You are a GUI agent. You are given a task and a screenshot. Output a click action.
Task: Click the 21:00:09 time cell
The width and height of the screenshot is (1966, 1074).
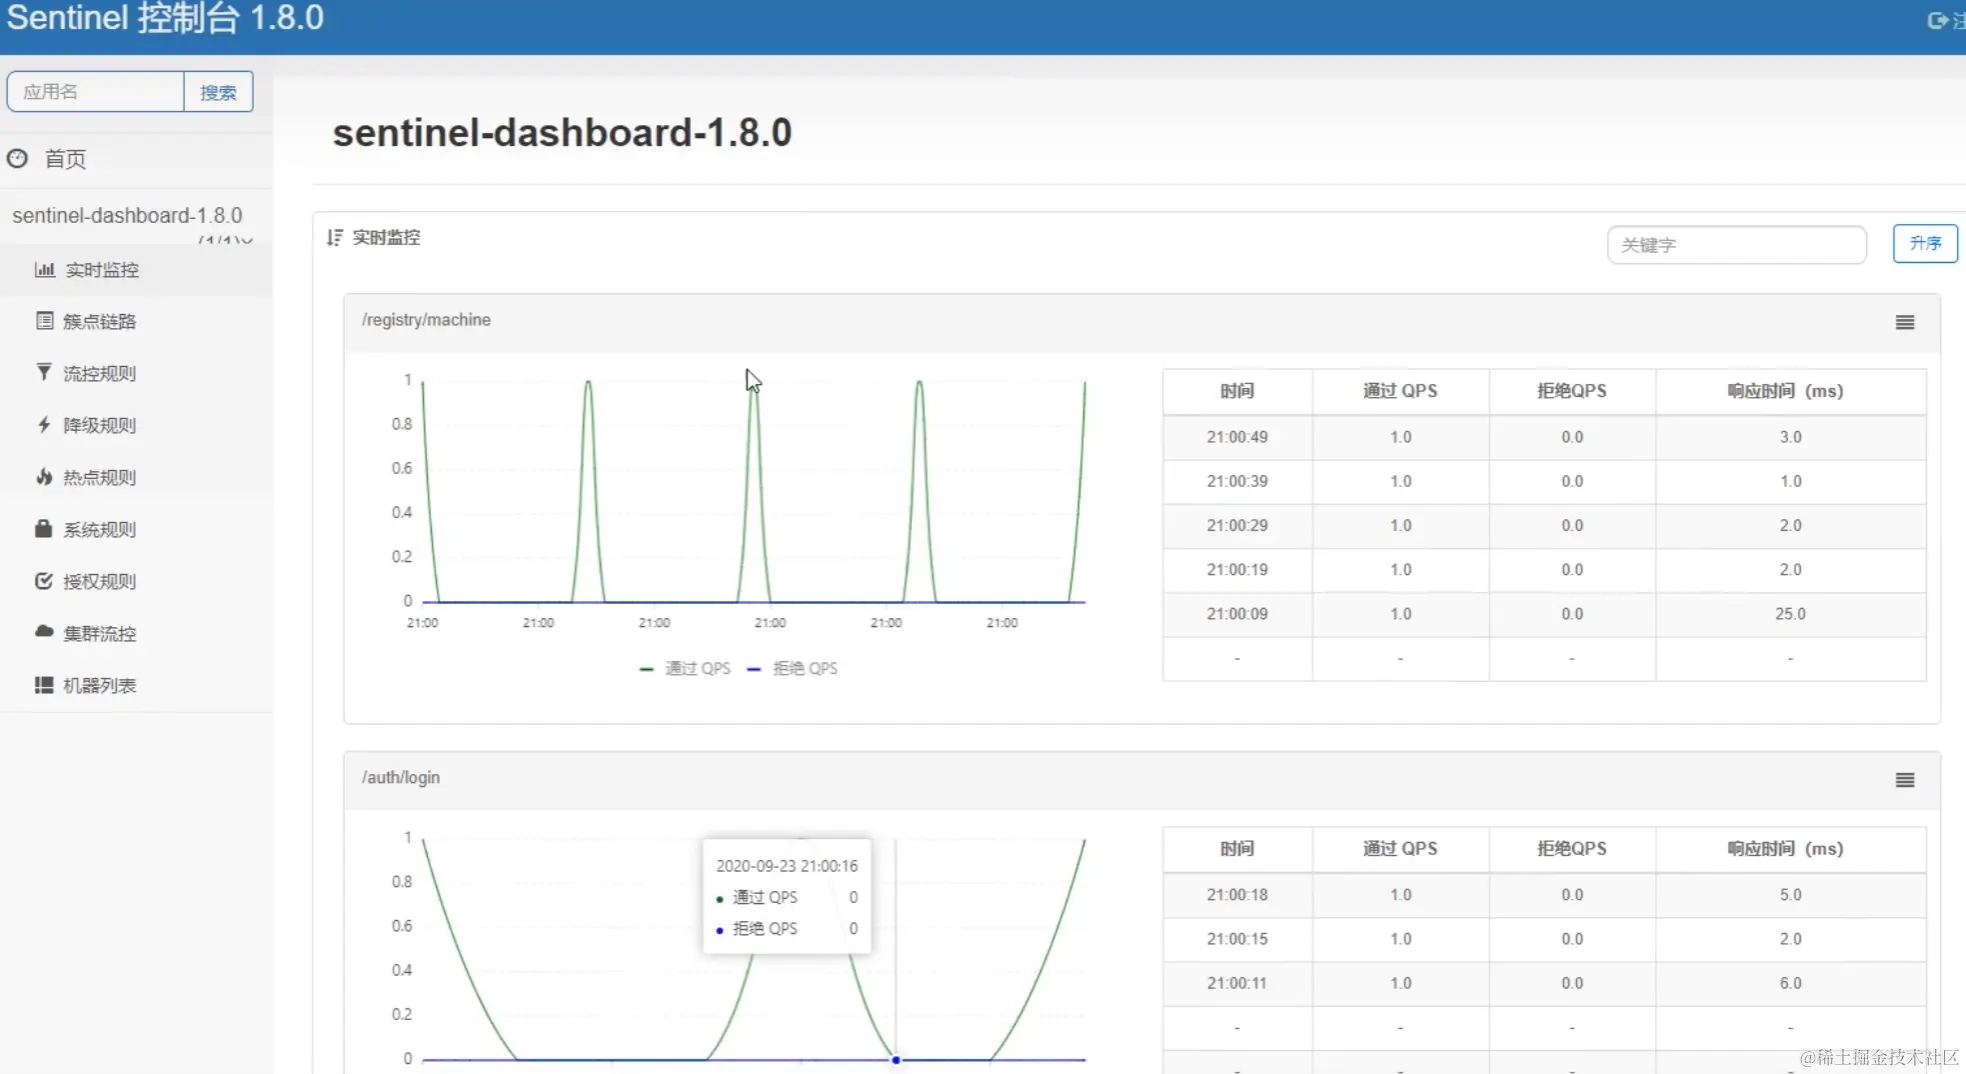pos(1237,613)
